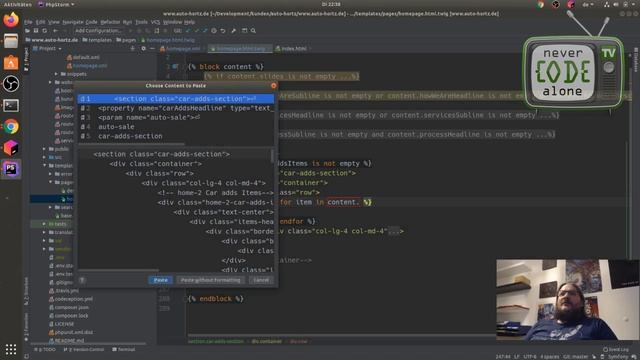Open the Code menu
This screenshot has width=640, height=360.
(91, 22)
